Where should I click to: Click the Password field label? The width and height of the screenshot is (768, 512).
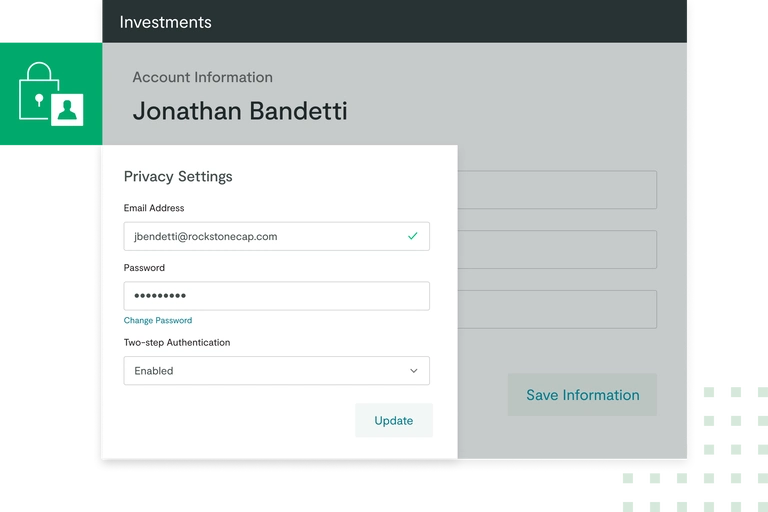pyautogui.click(x=144, y=268)
